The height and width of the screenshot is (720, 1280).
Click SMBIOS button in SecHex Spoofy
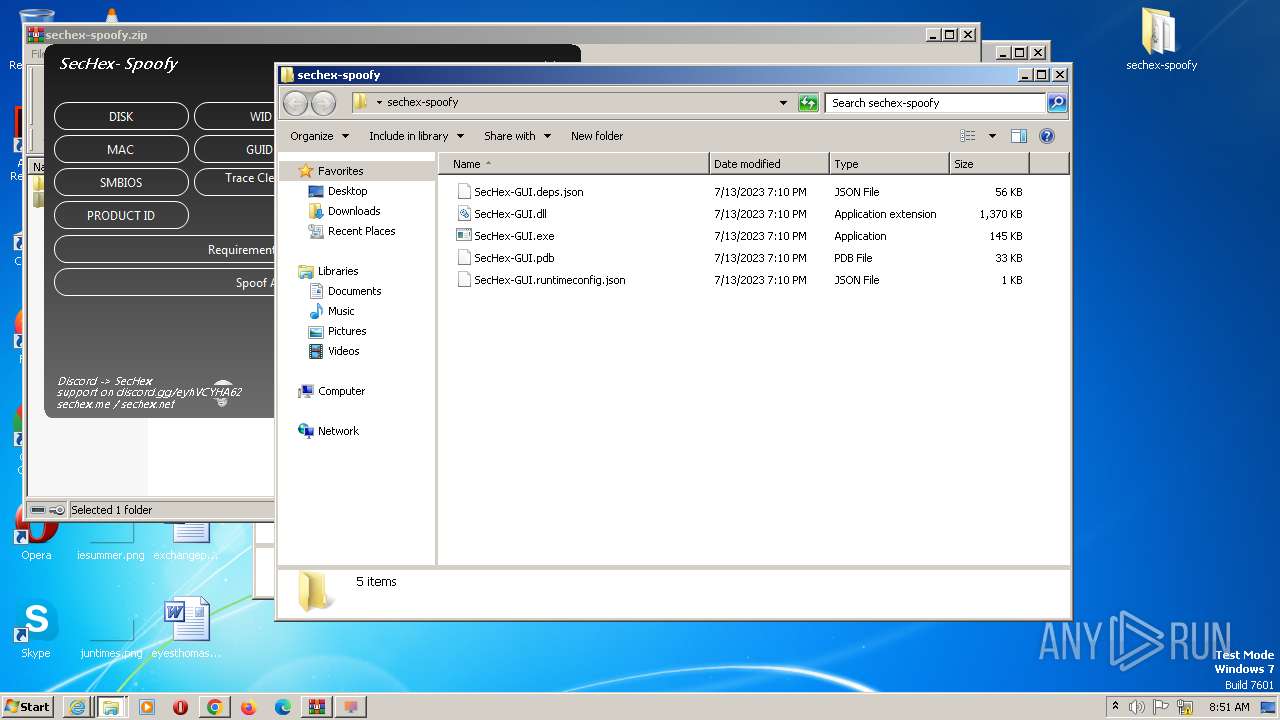(x=121, y=182)
